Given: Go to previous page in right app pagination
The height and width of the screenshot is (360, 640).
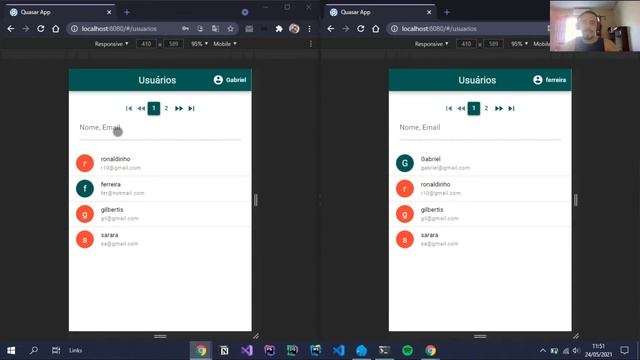Looking at the screenshot, I should [x=461, y=108].
